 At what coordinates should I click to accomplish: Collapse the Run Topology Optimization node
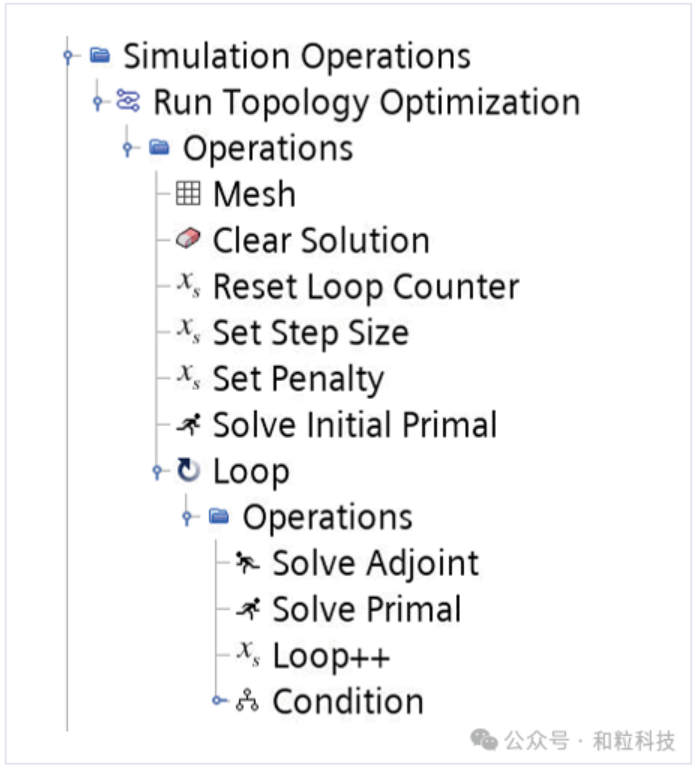click(x=97, y=102)
